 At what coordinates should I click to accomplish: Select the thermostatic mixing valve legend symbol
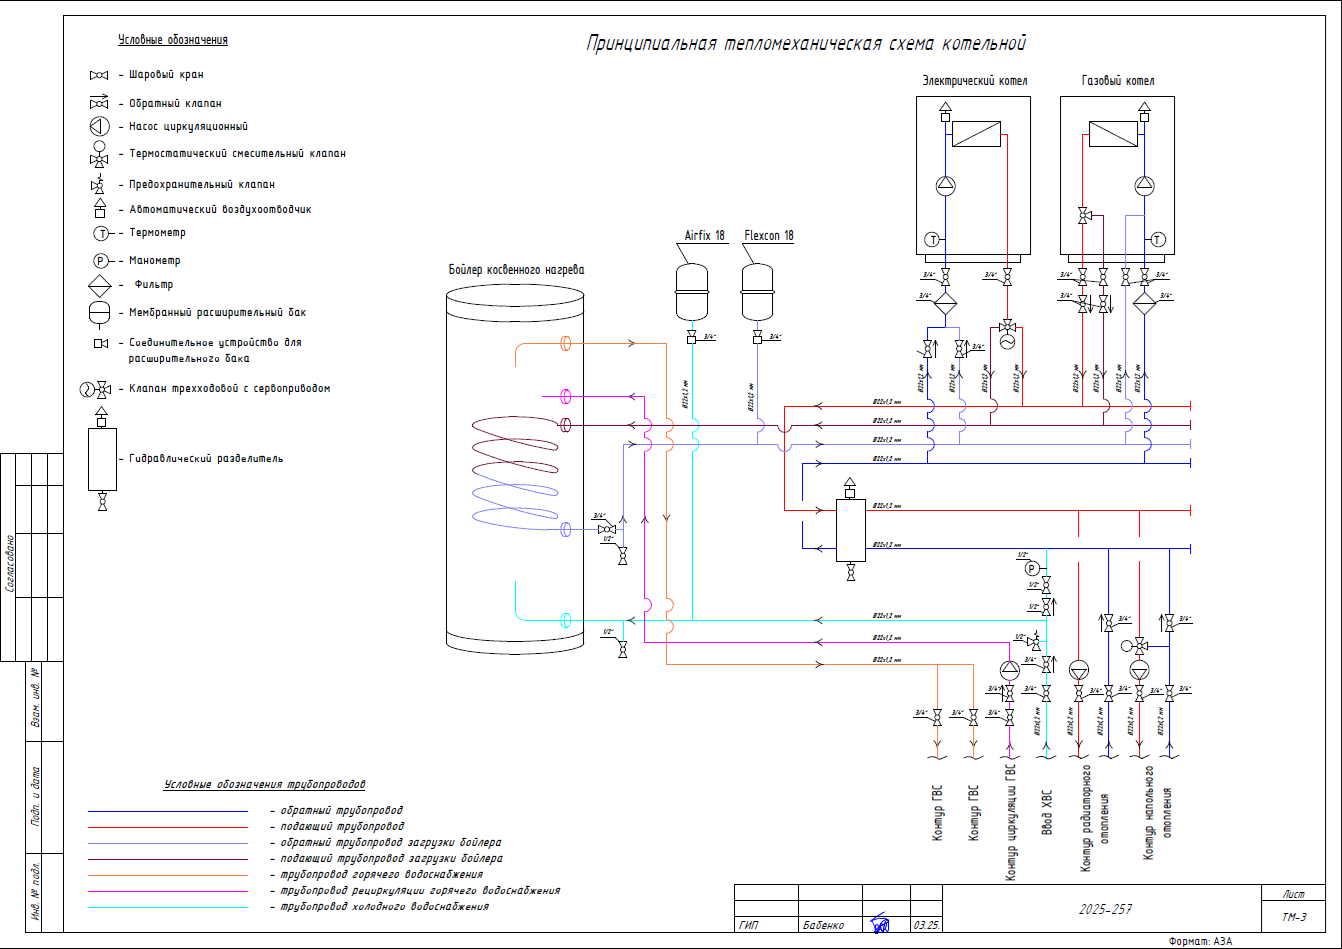tap(99, 154)
